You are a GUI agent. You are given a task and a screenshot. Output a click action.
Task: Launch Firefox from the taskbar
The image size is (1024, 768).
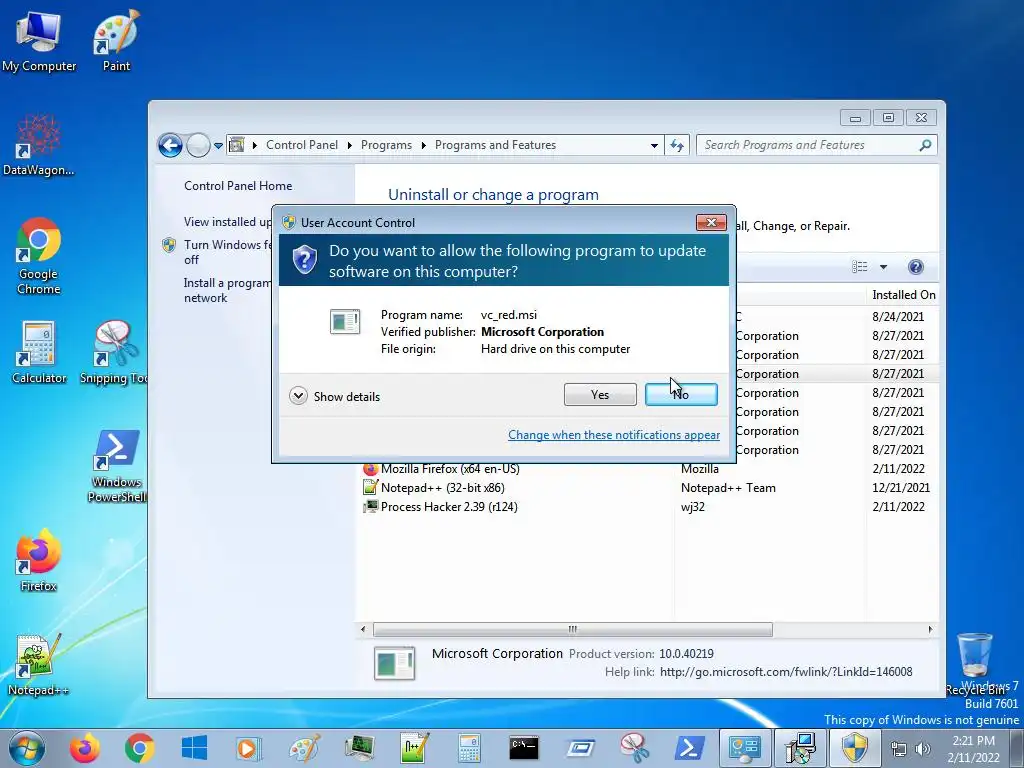[85, 748]
